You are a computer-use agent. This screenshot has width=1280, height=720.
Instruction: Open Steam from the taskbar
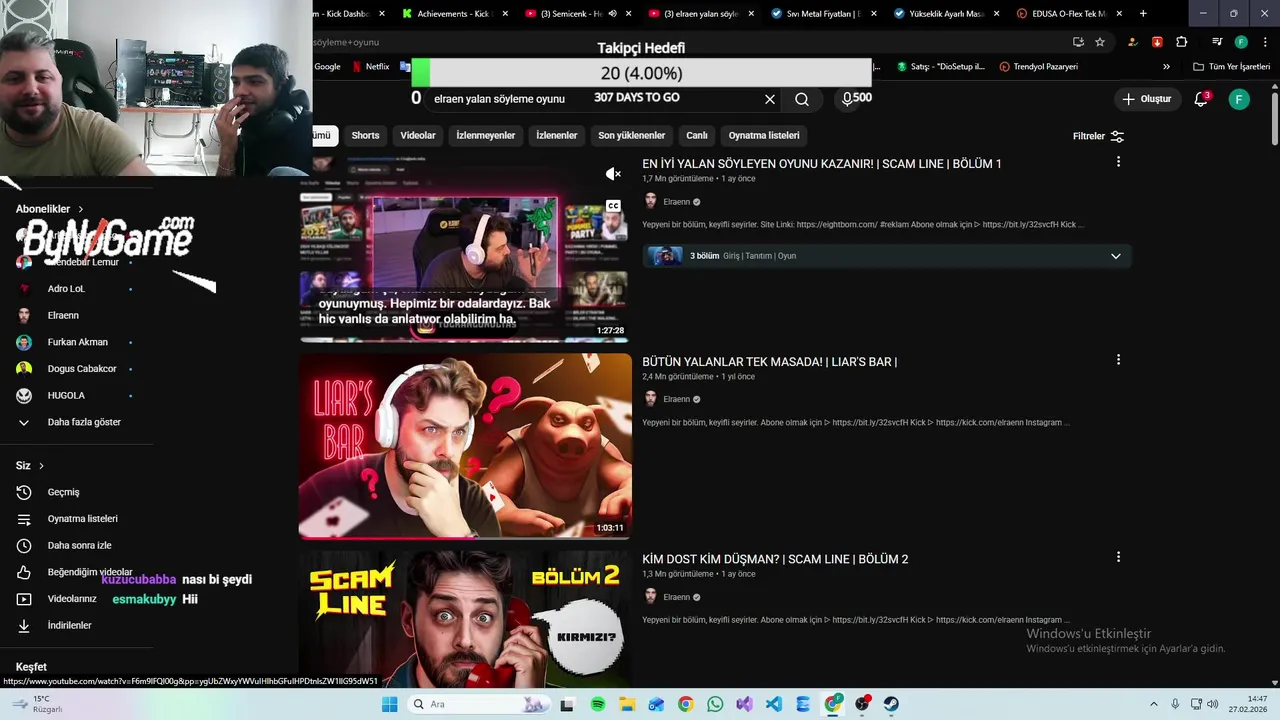click(890, 704)
